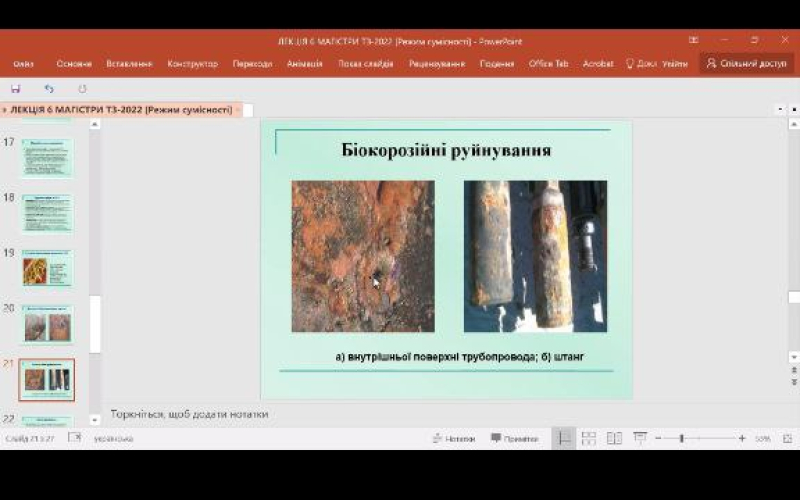Image resolution: width=800 pixels, height=500 pixels.
Task: Open the Design tab 'Конструктор'
Action: pyautogui.click(x=192, y=64)
